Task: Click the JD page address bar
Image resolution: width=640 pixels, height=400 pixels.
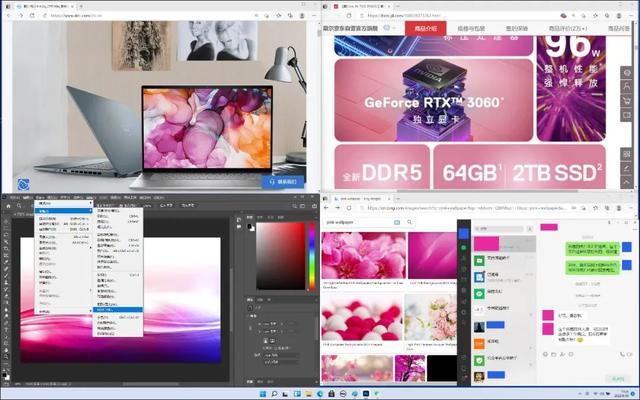Action: [x=457, y=16]
